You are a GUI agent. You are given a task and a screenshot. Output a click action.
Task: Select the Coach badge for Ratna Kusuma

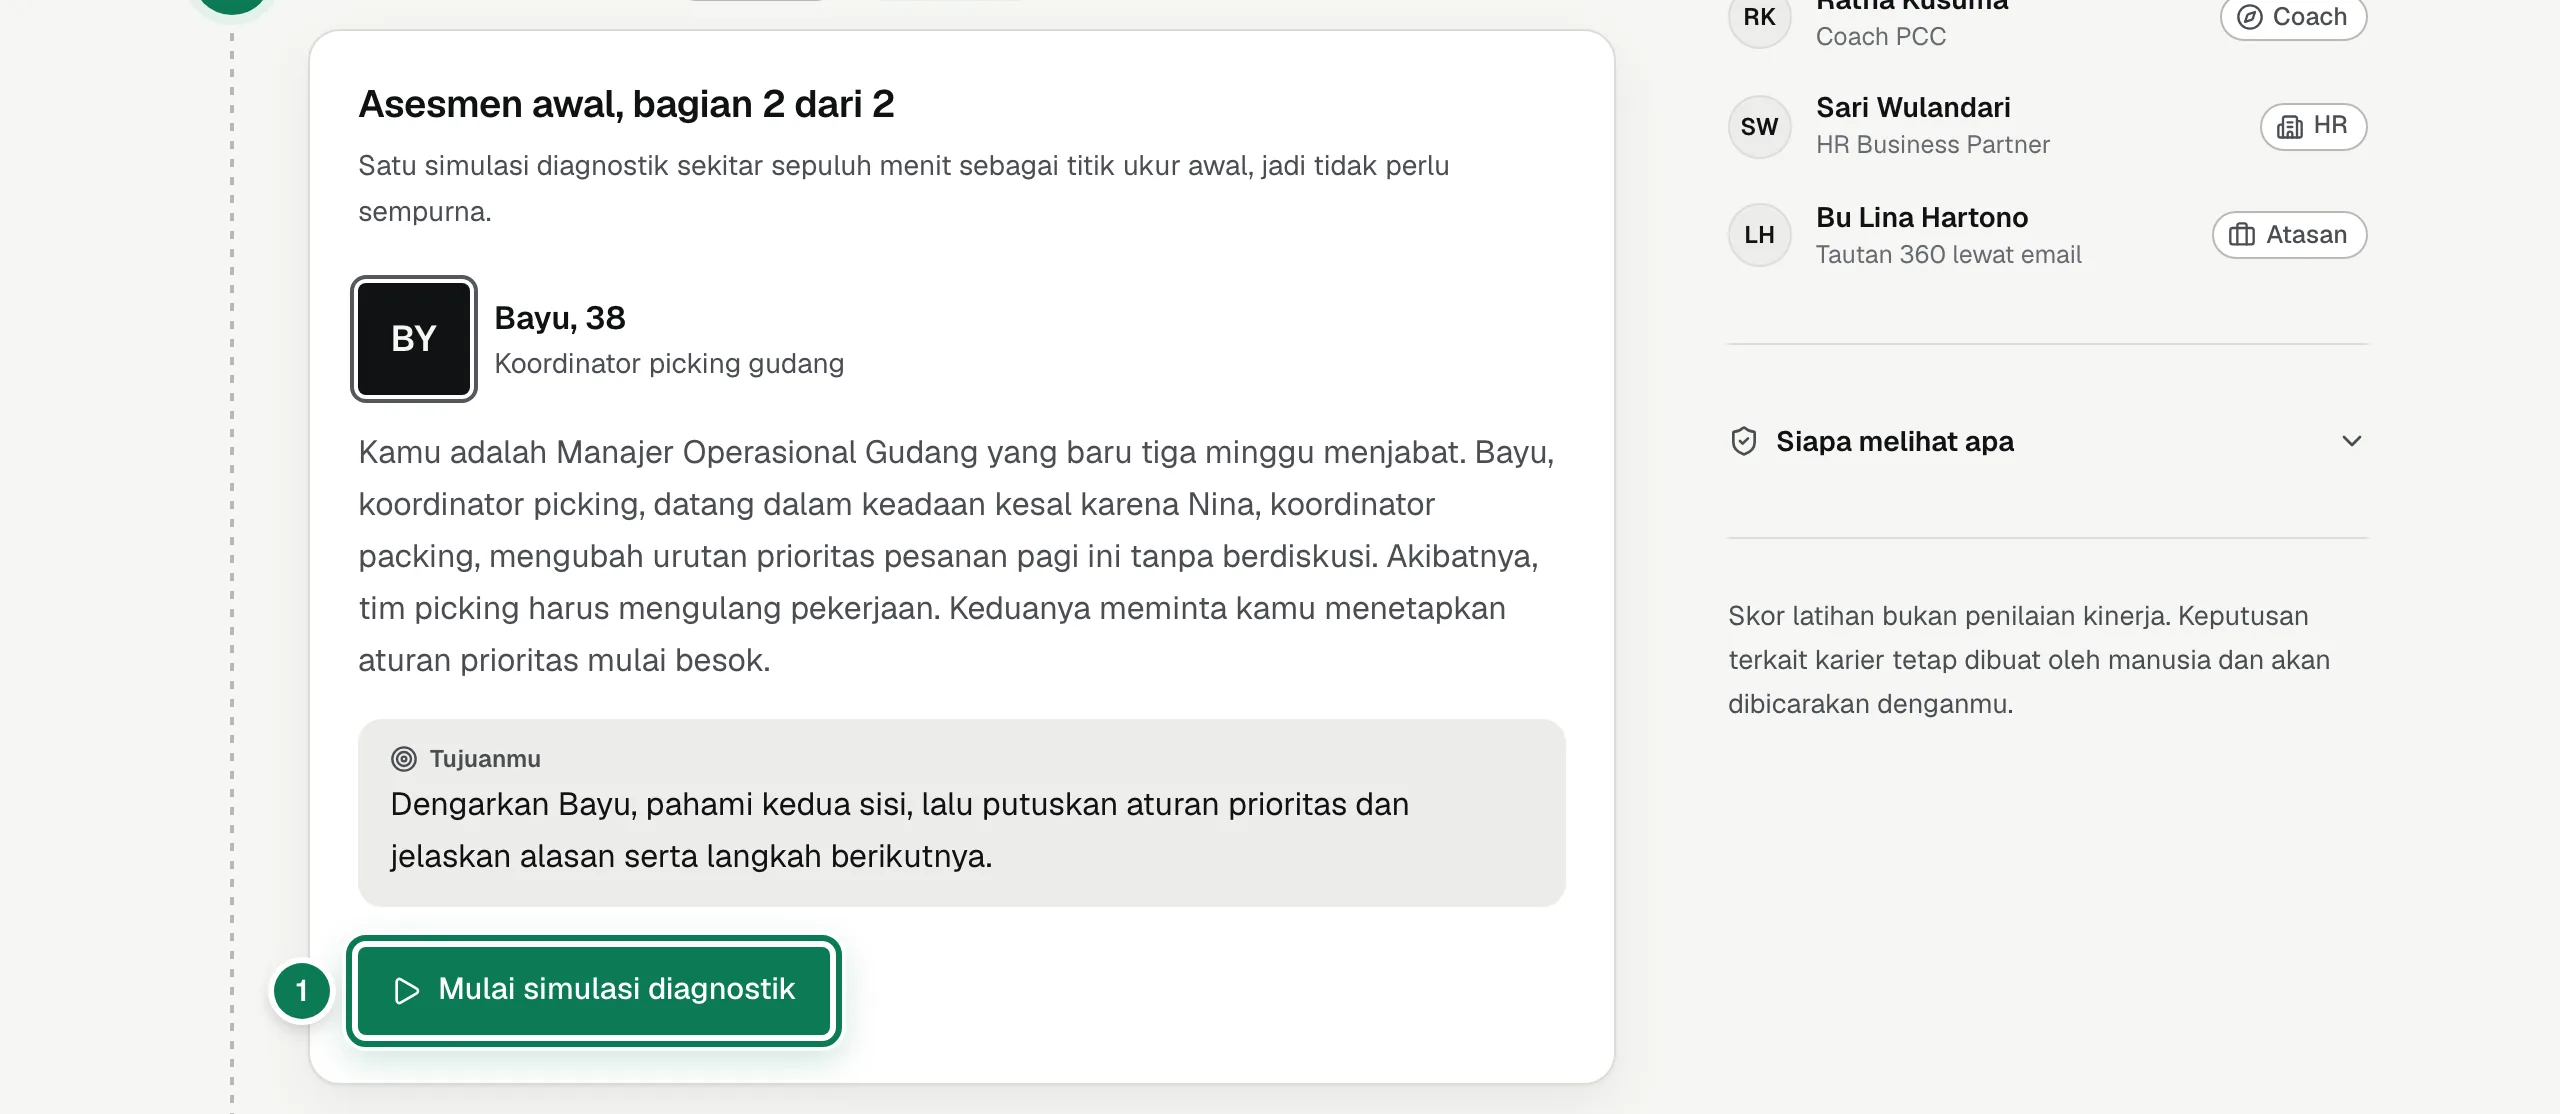pos(2293,18)
